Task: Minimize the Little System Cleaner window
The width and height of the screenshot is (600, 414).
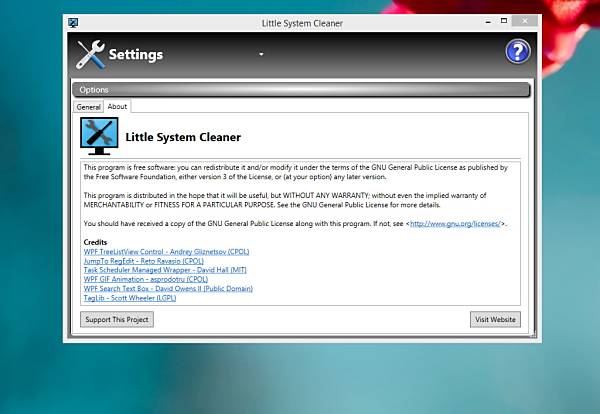Action: (x=488, y=21)
